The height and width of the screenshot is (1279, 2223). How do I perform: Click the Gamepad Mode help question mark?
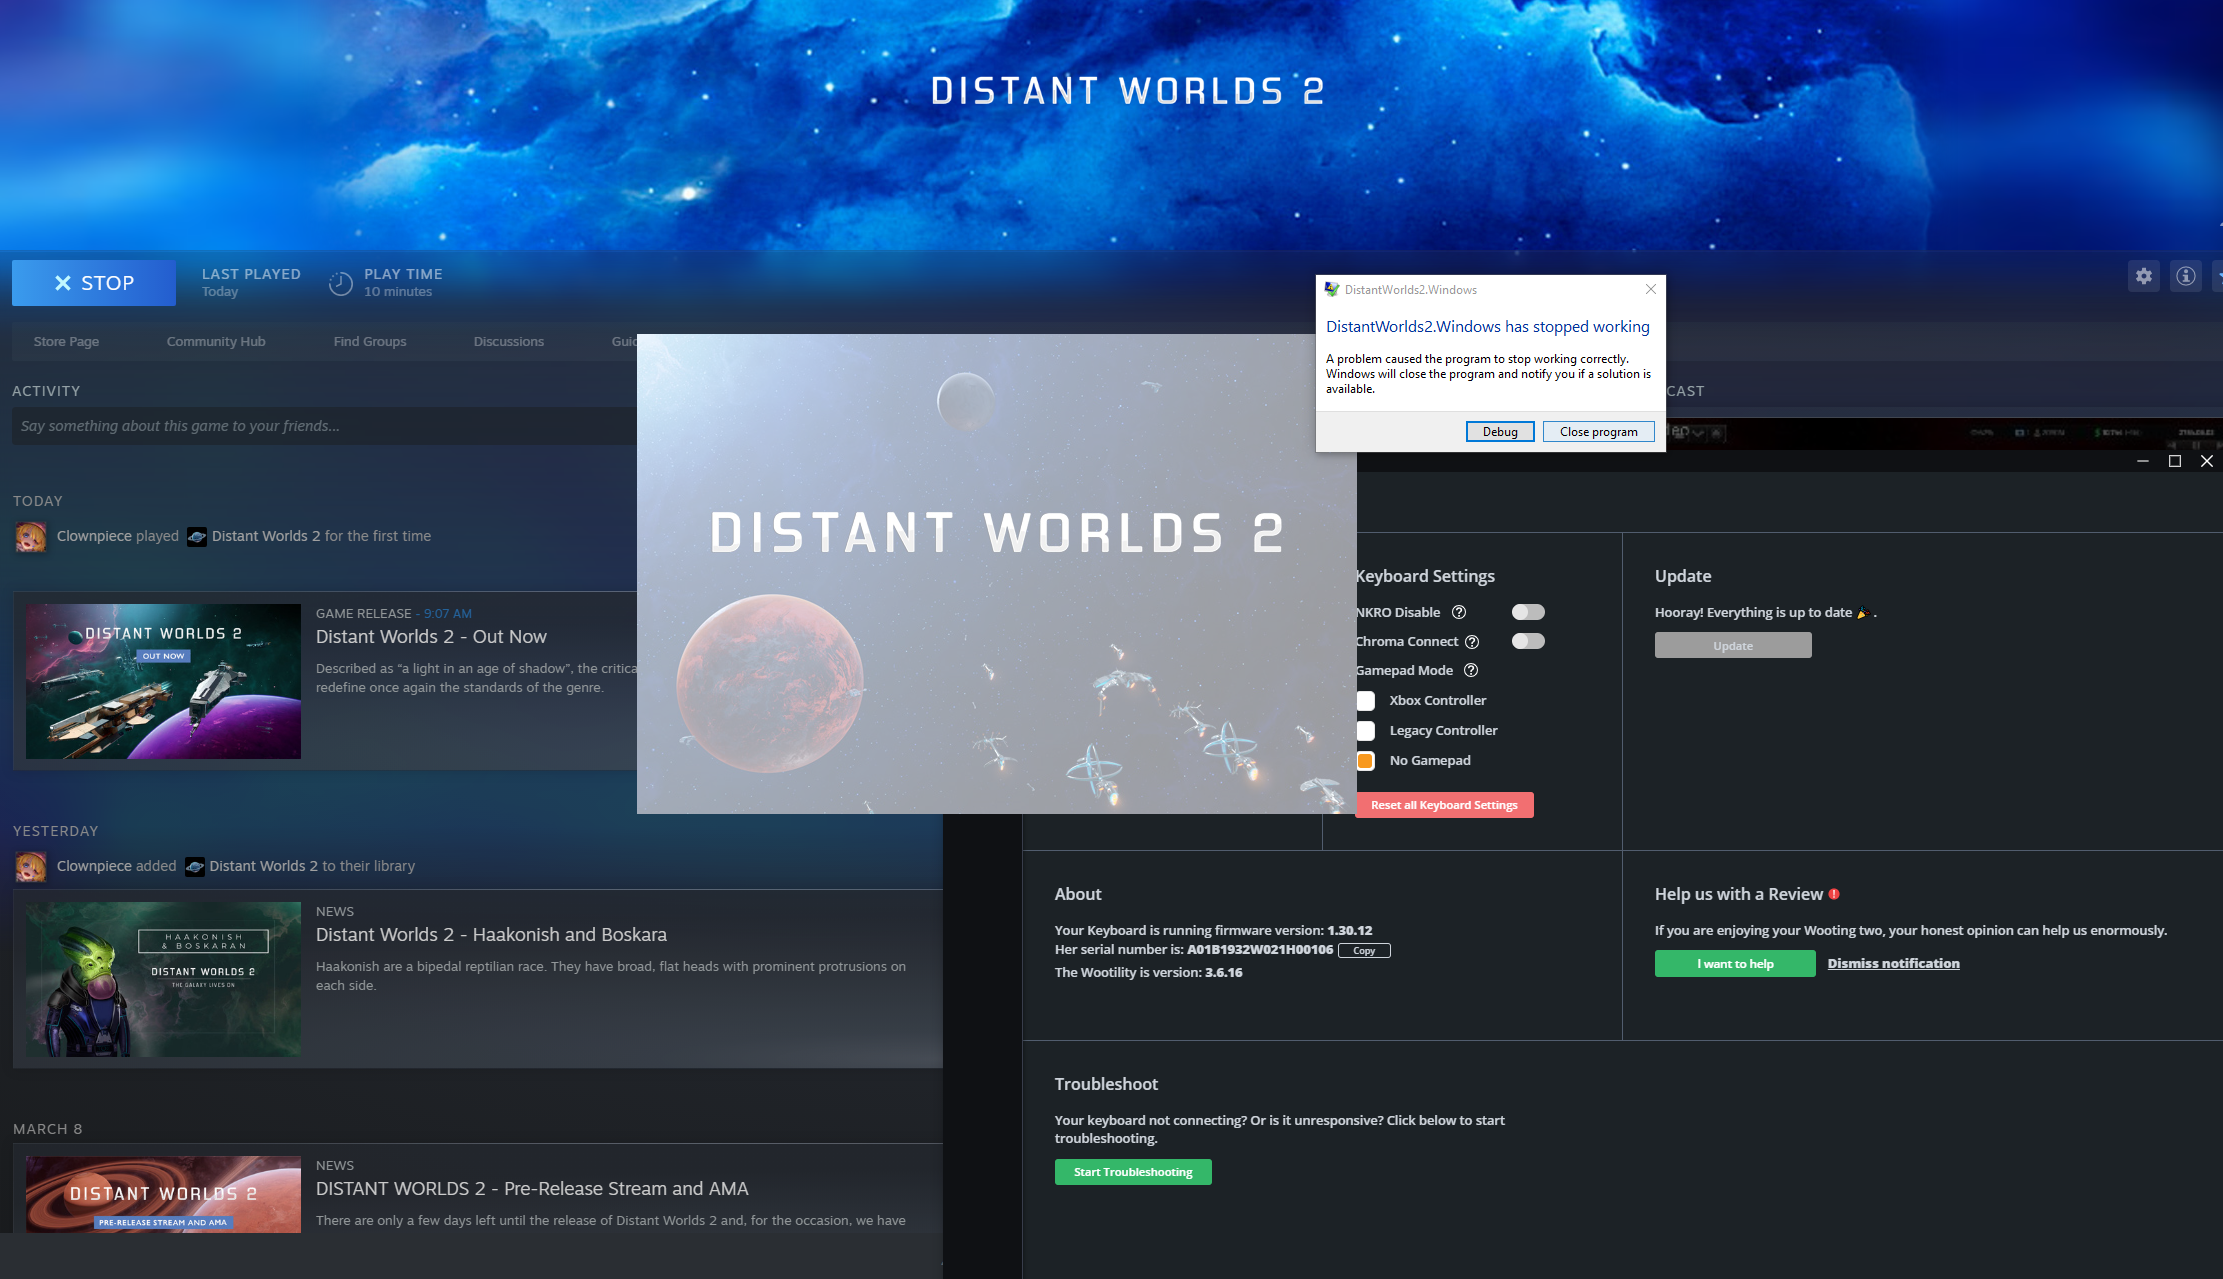pyautogui.click(x=1471, y=671)
